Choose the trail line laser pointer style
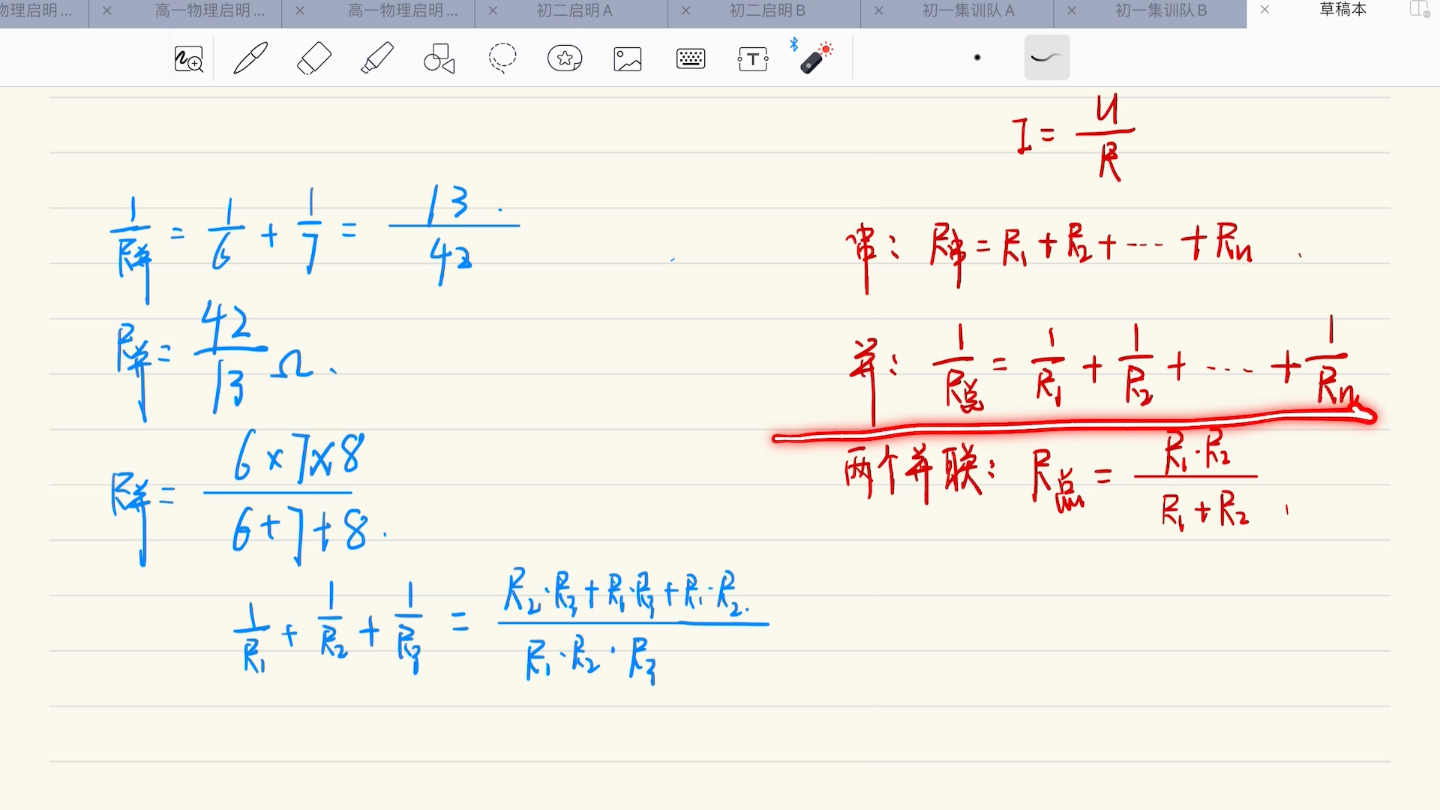This screenshot has width=1440, height=810. (1047, 57)
